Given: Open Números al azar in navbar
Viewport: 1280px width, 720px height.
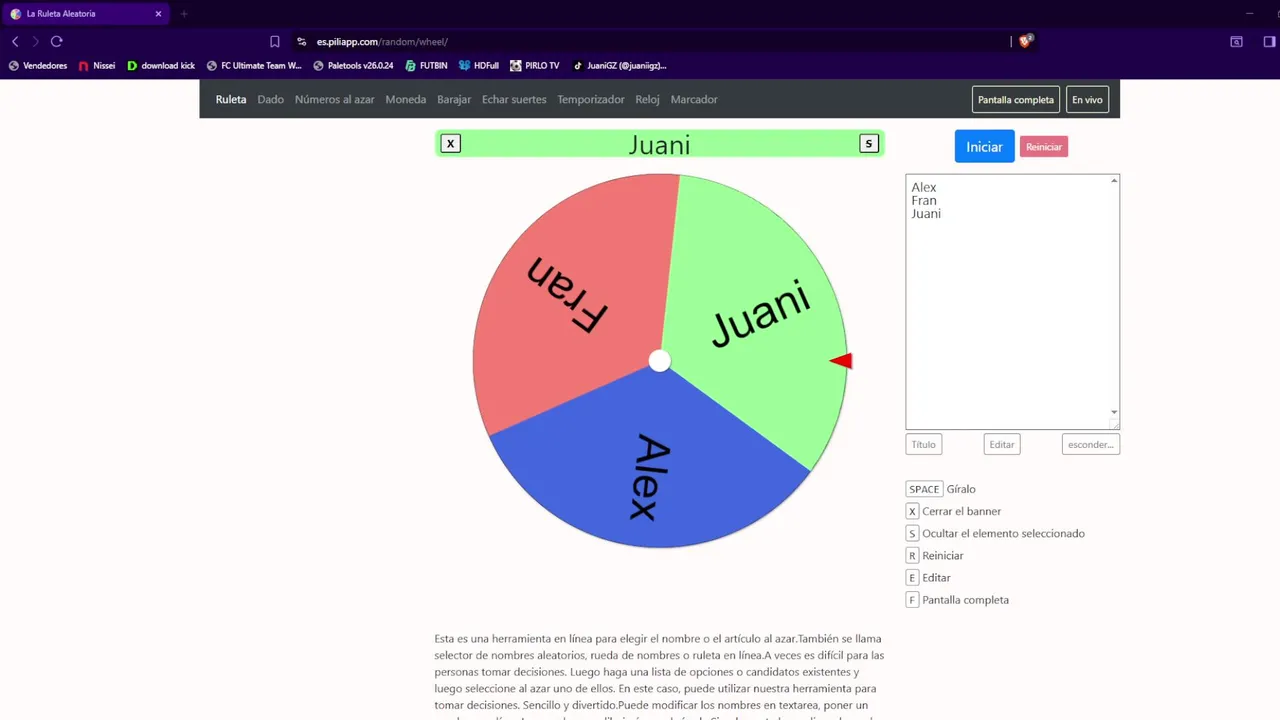Looking at the screenshot, I should point(335,99).
